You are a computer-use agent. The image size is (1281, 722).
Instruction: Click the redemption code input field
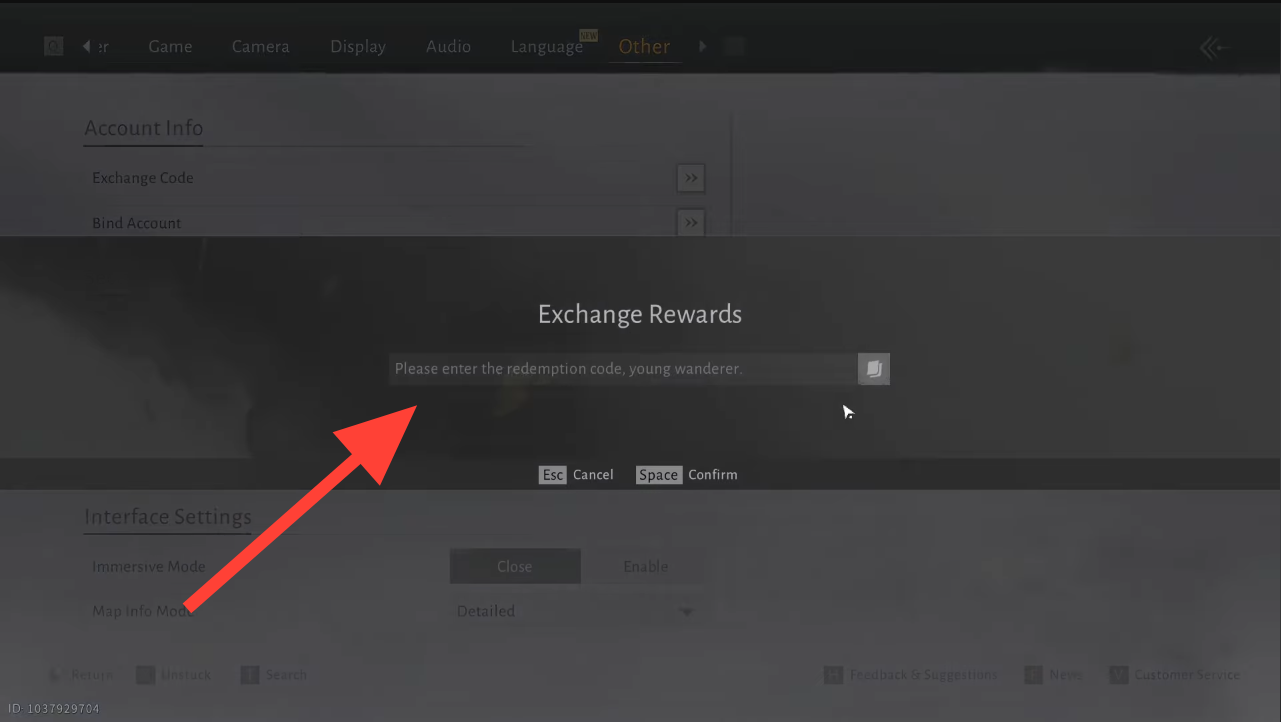coord(622,369)
